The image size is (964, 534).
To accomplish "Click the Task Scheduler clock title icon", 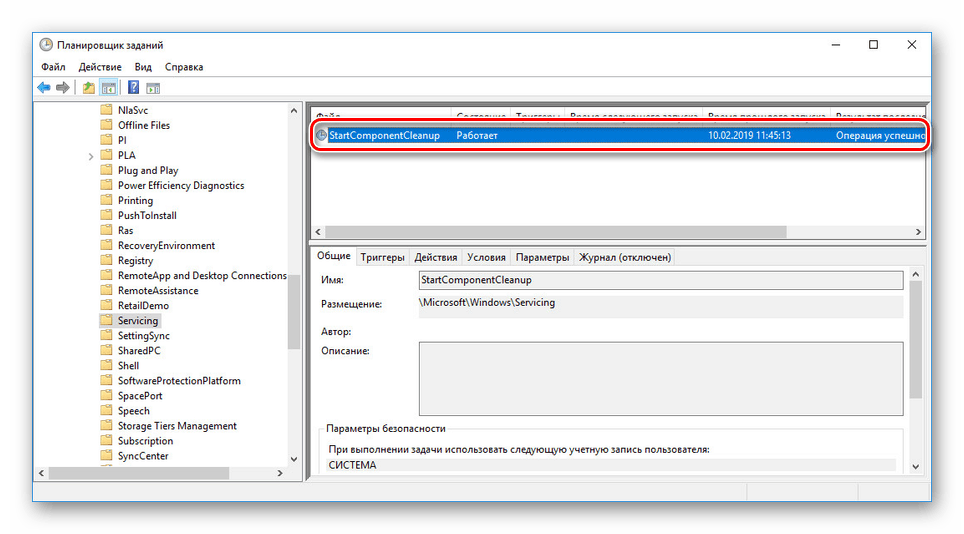I will 46,45.
